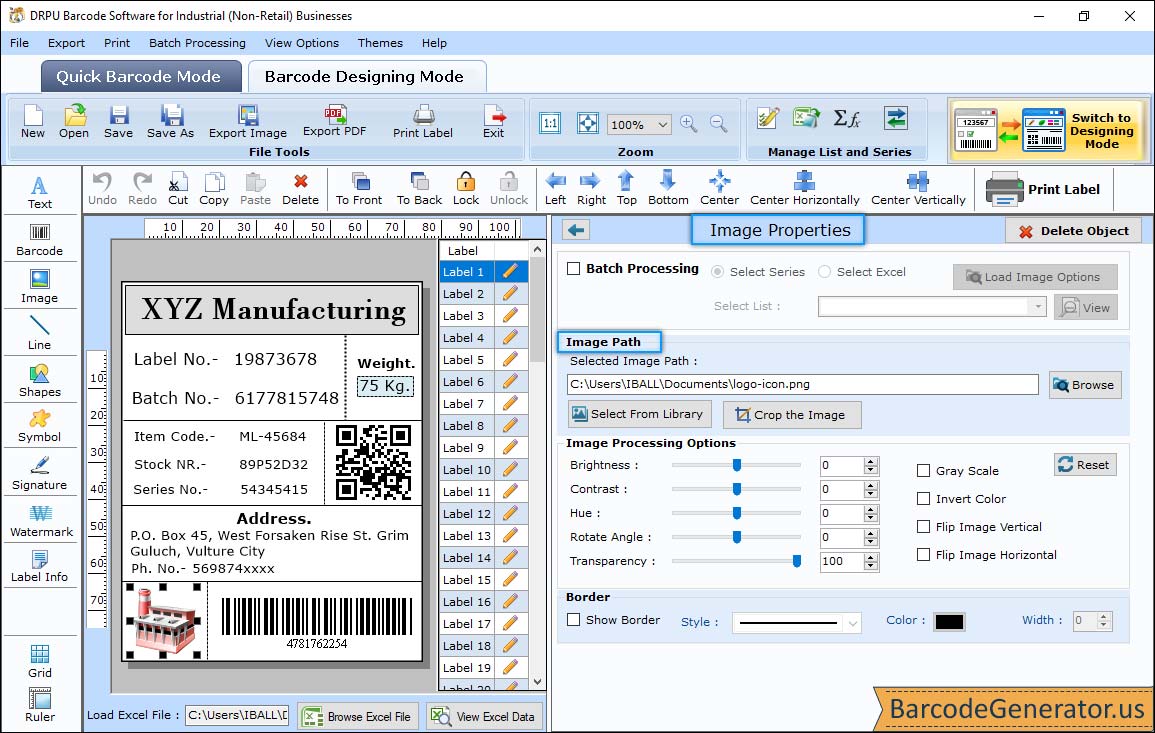Click Delete in the edit toolbar
Viewport: 1155px width, 733px height.
pyautogui.click(x=301, y=189)
